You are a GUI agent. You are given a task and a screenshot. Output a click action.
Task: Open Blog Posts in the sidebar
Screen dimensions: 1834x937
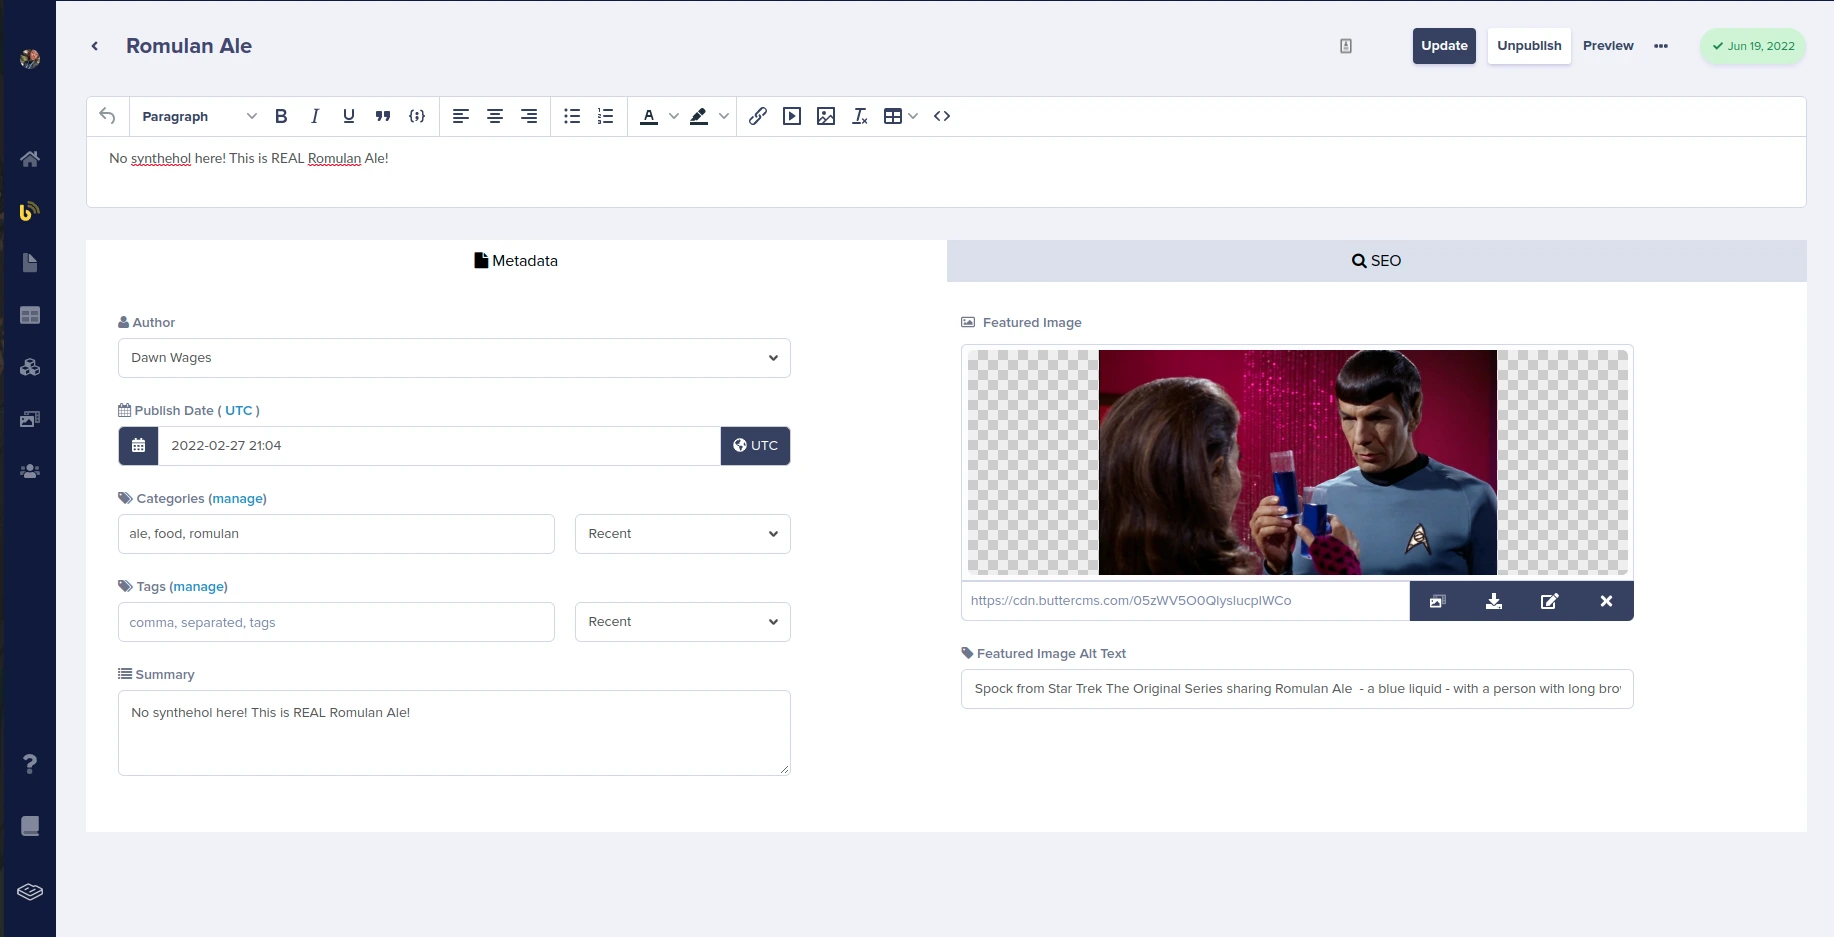pyautogui.click(x=30, y=211)
